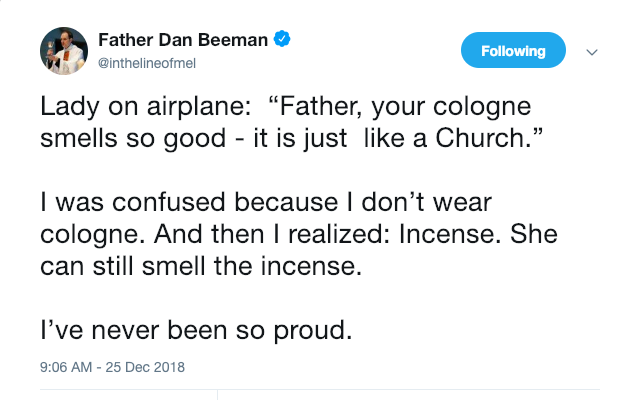Toggle the Following button
This screenshot has height=400, width=639.
pyautogui.click(x=513, y=50)
